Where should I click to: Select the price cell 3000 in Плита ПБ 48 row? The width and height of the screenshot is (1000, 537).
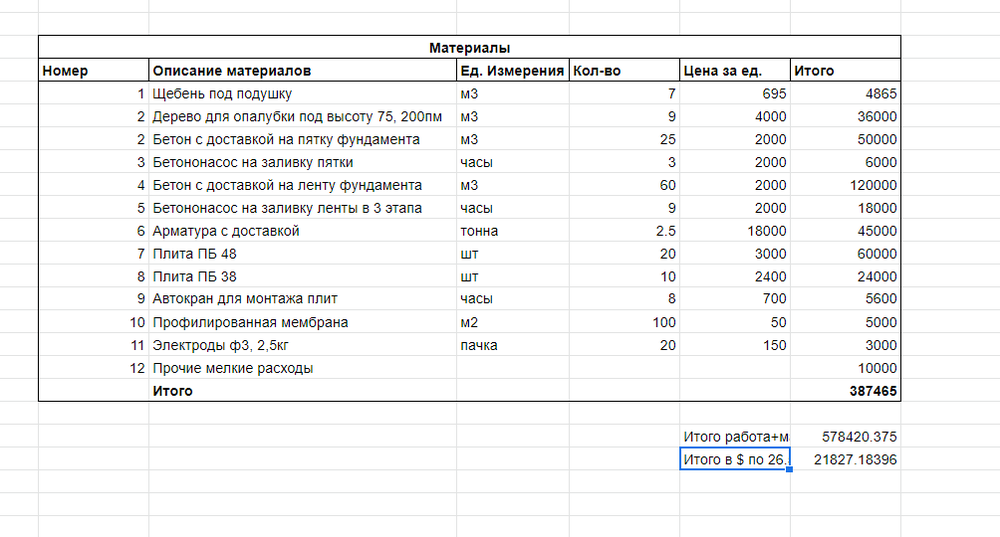pyautogui.click(x=735, y=254)
